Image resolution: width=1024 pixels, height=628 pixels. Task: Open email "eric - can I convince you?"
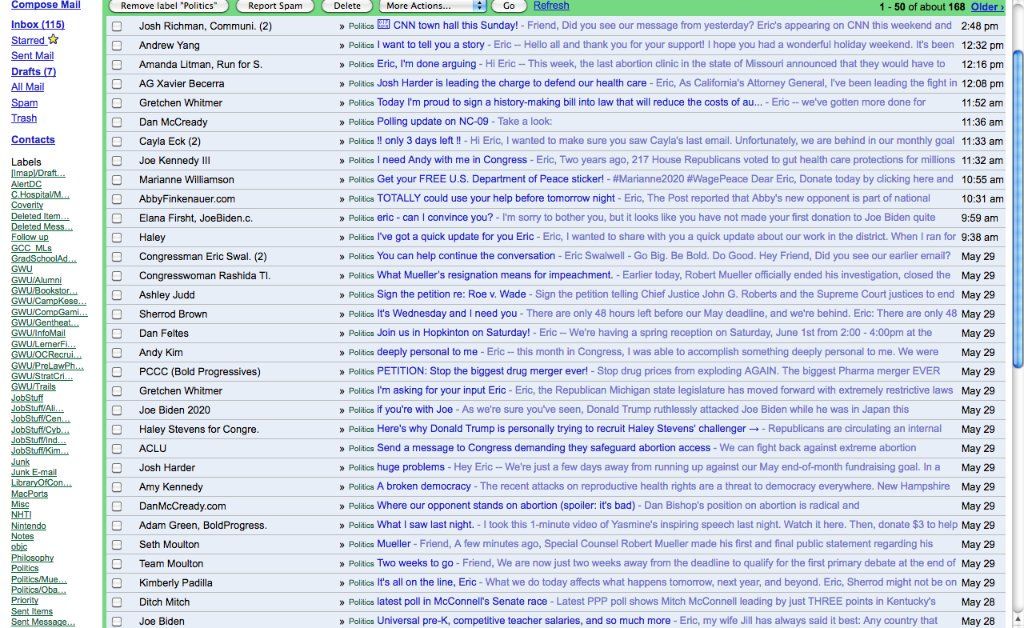(x=435, y=217)
